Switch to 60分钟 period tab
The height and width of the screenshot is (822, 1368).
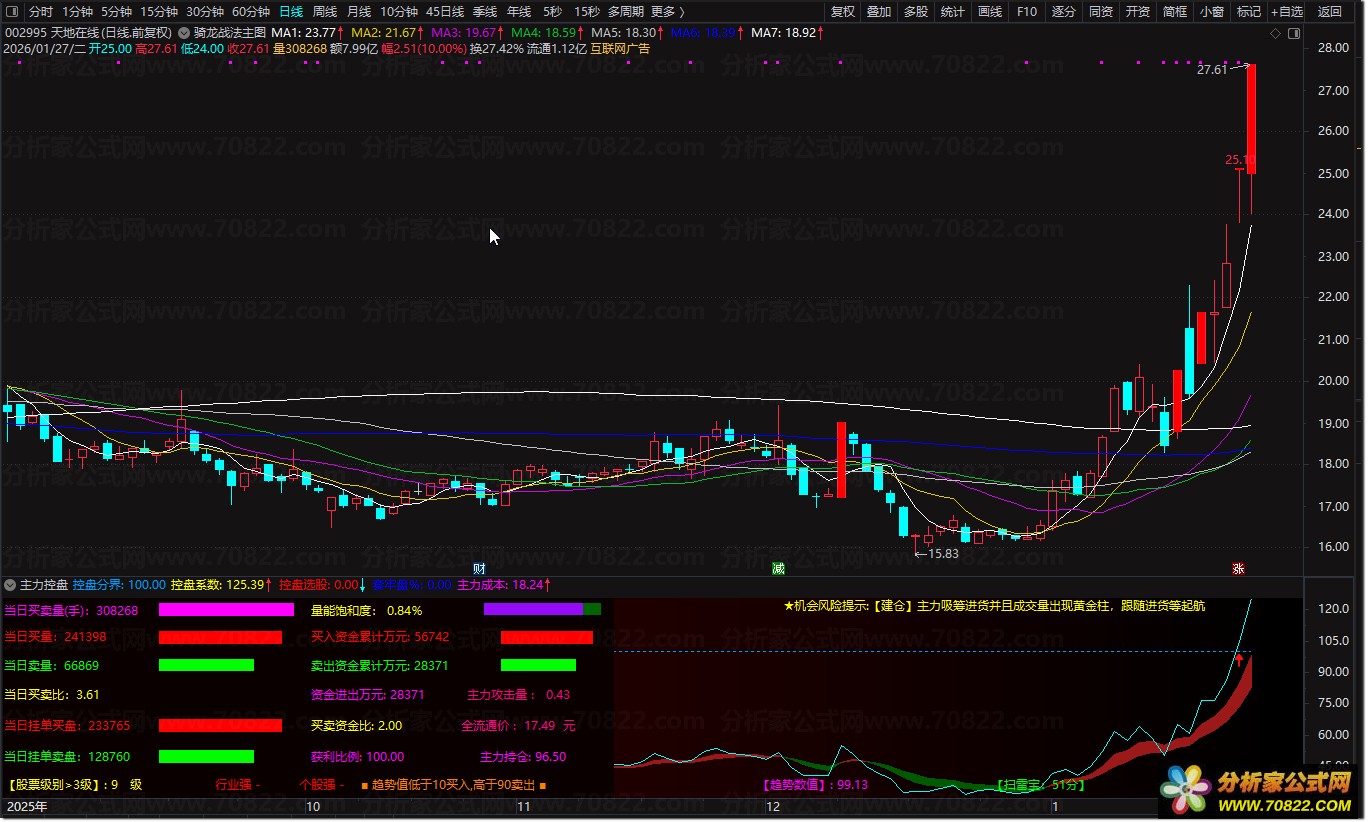(251, 12)
